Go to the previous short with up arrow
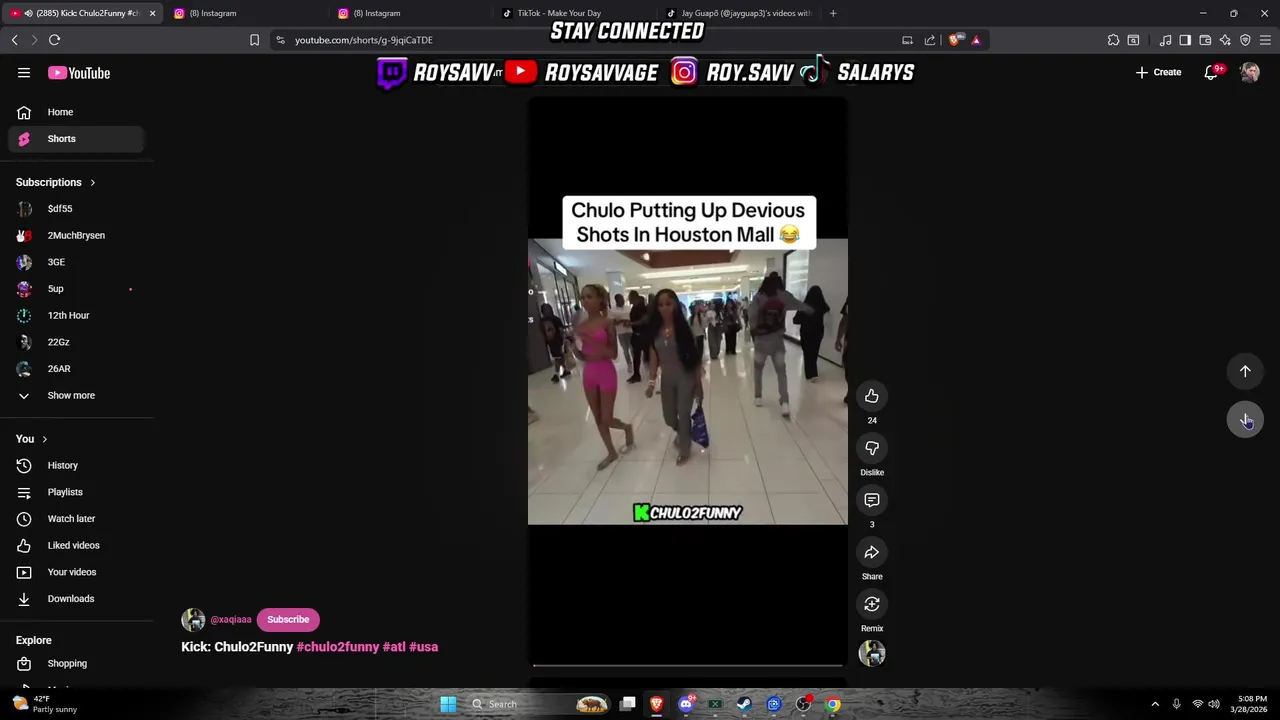The image size is (1280, 720). [x=1245, y=371]
